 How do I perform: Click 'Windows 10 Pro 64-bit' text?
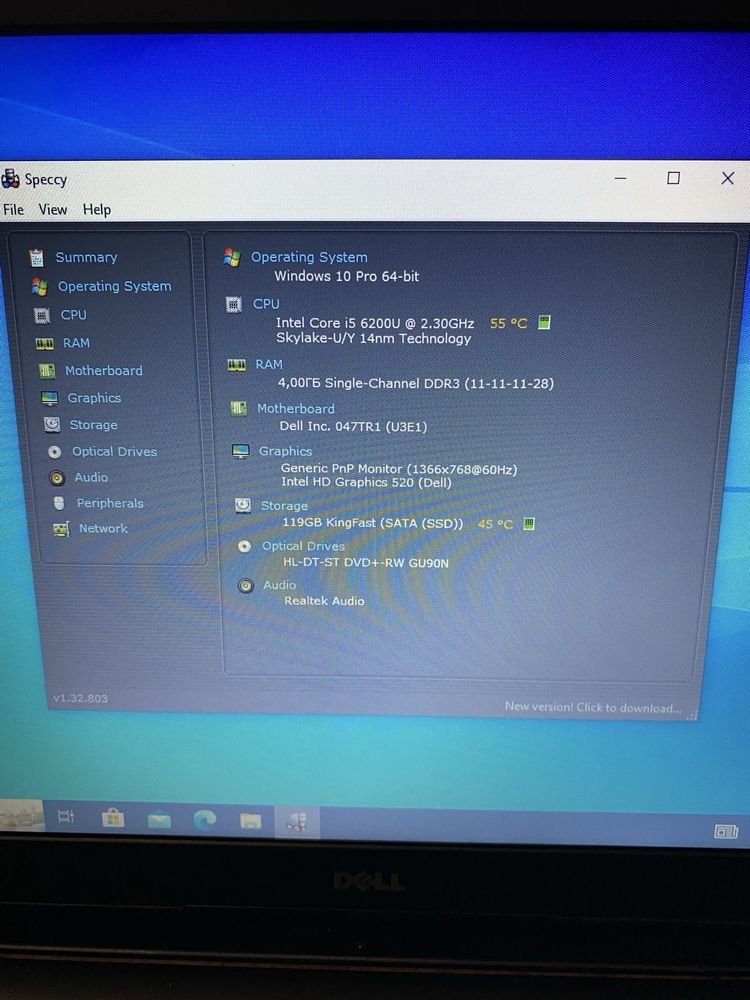click(346, 276)
